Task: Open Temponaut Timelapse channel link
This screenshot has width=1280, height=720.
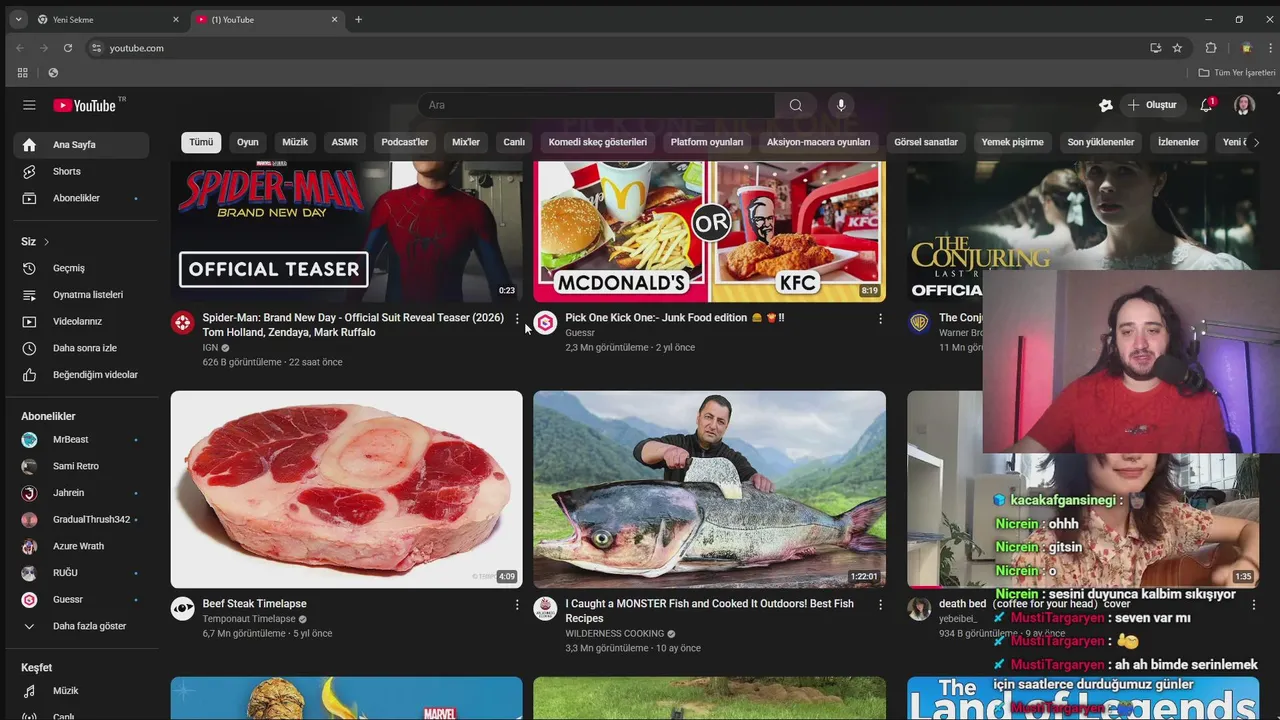Action: click(x=249, y=619)
